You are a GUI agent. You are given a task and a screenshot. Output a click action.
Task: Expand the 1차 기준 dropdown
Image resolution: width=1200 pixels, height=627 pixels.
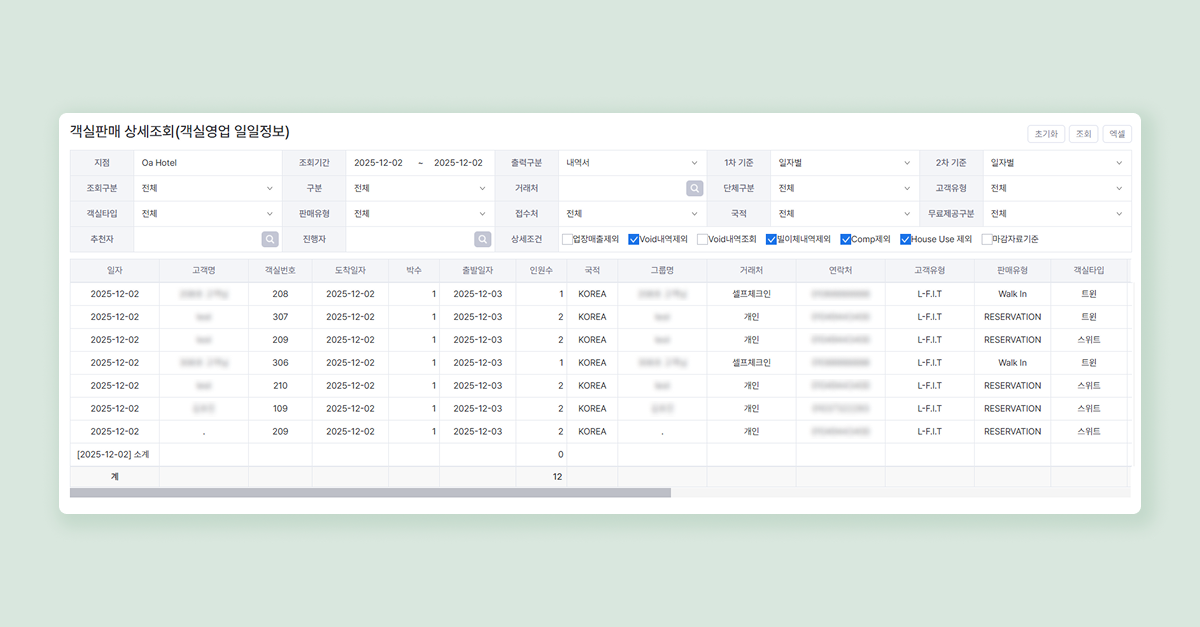point(844,163)
